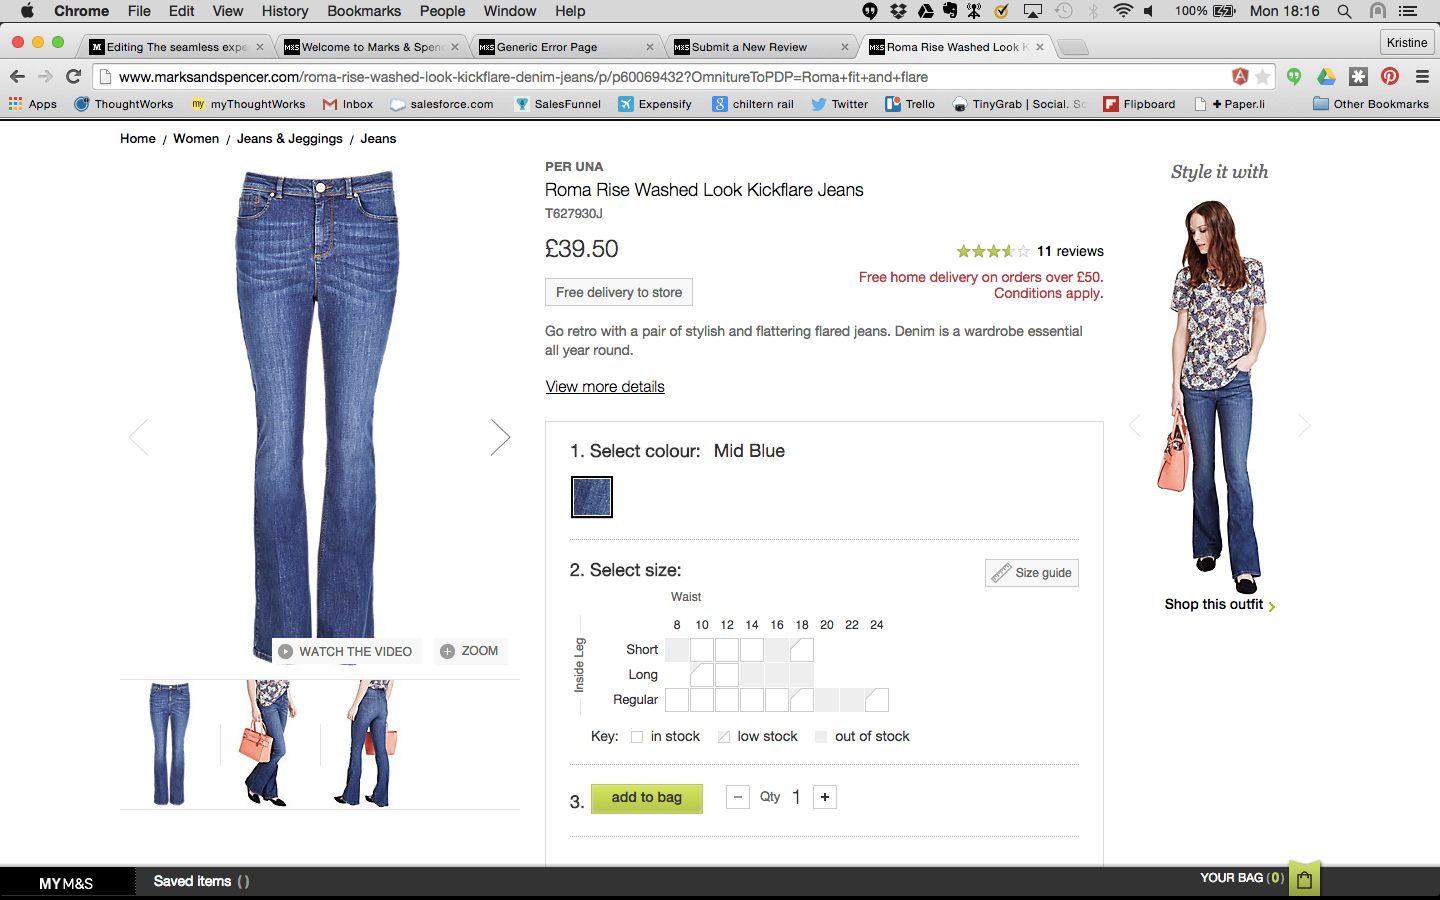
Task: Click the volume icon in the menu bar
Action: 1149,11
